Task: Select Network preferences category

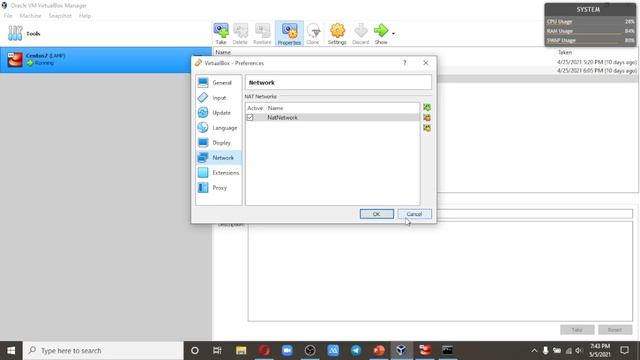Action: (x=218, y=158)
